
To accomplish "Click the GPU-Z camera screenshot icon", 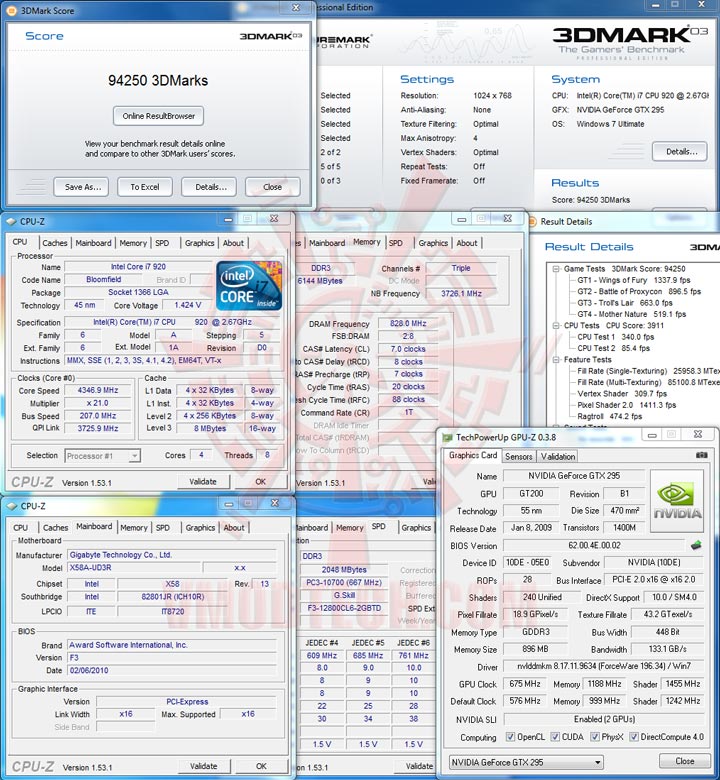I will coord(702,455).
